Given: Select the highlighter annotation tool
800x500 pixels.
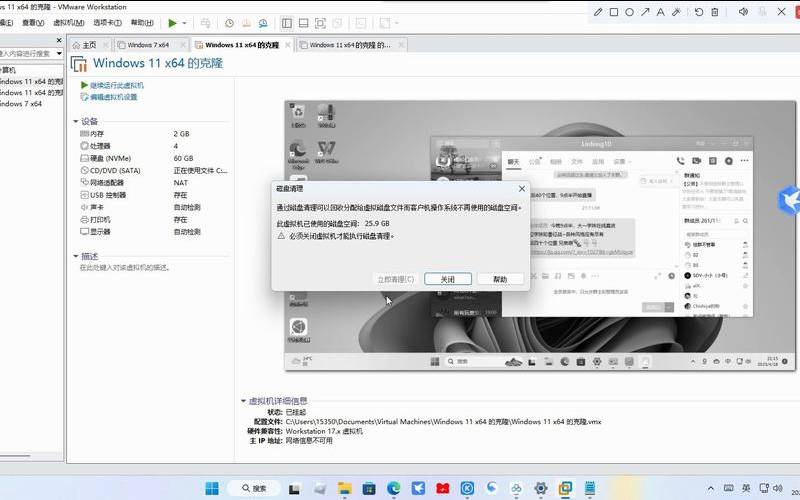Looking at the screenshot, I should (677, 12).
